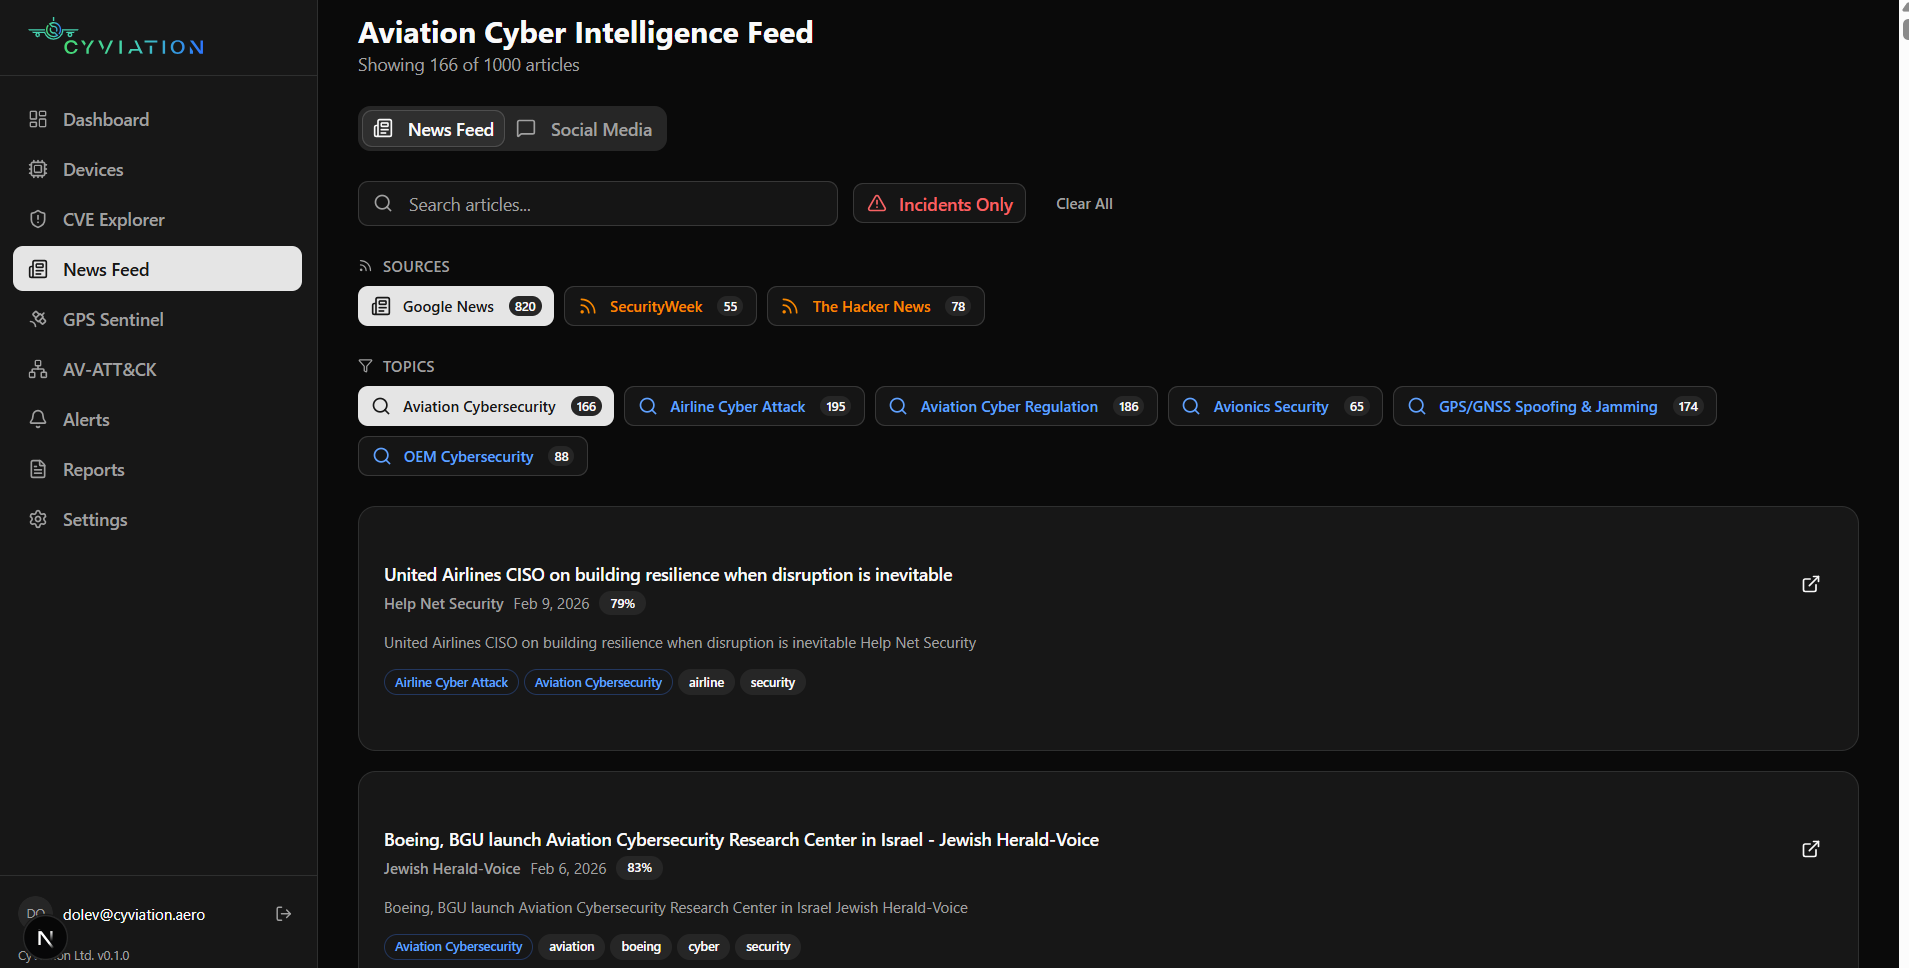The image size is (1909, 968).
Task: Open Dashboard from the sidebar
Action: pyautogui.click(x=157, y=119)
